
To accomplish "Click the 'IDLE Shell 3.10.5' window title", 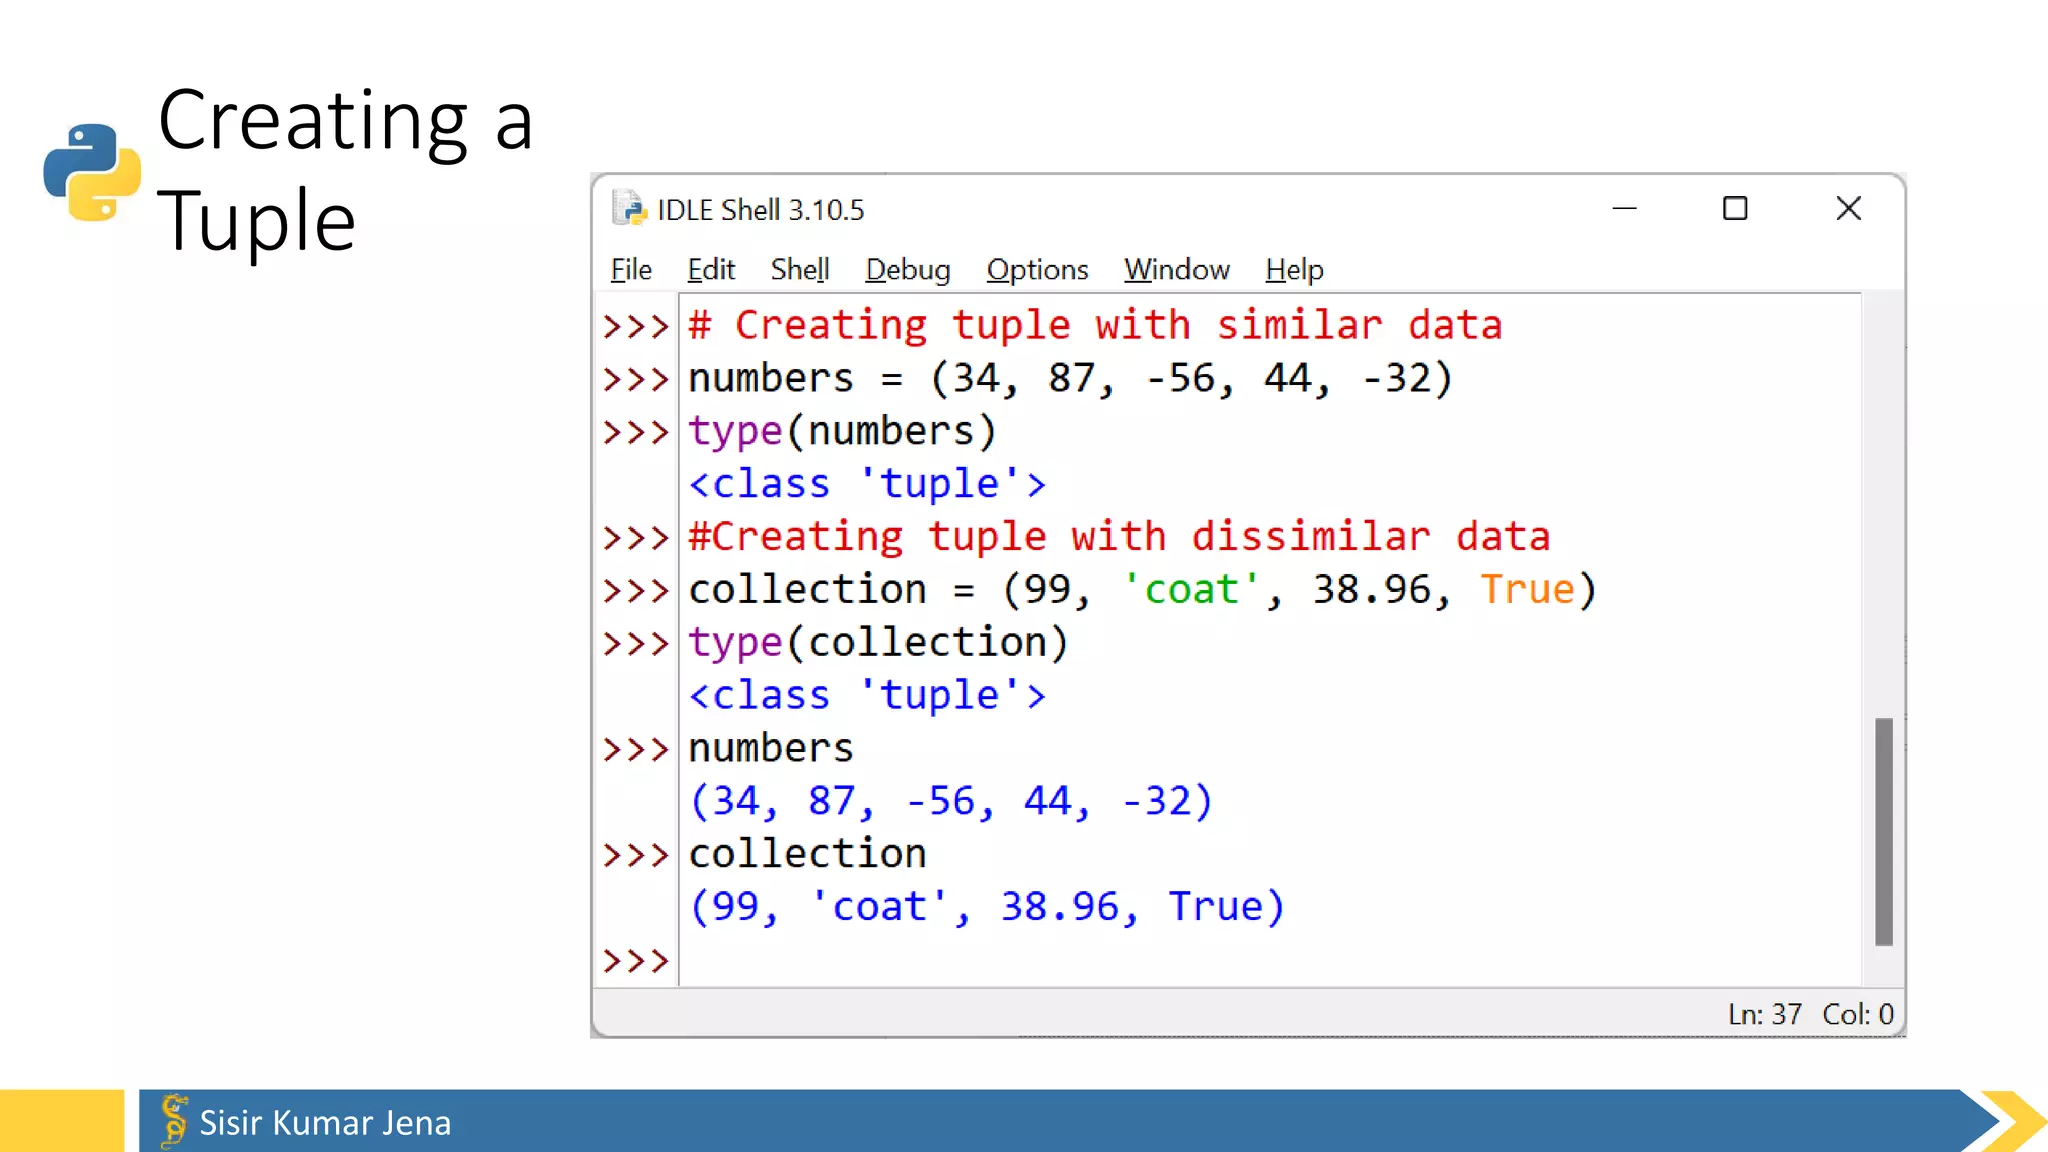I will point(760,210).
